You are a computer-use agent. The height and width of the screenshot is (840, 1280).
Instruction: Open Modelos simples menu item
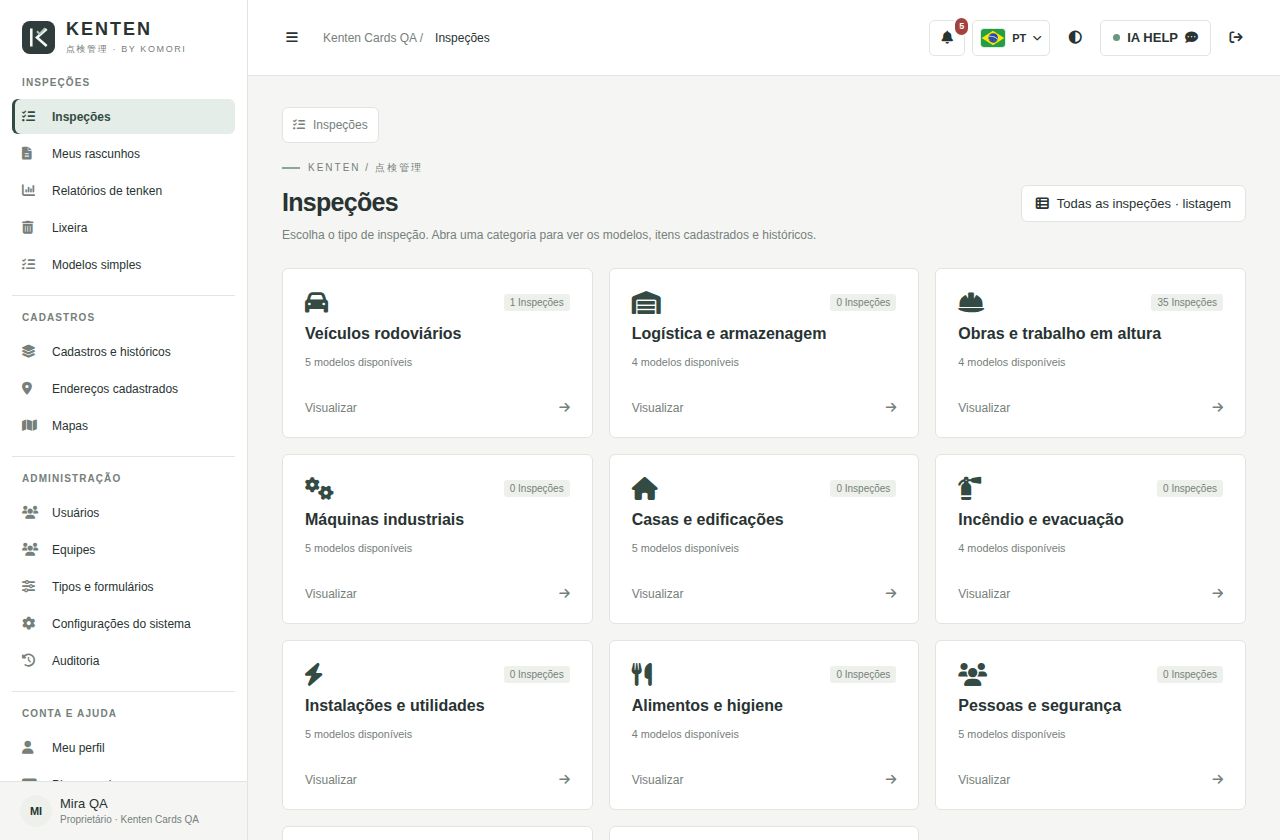pyautogui.click(x=123, y=265)
